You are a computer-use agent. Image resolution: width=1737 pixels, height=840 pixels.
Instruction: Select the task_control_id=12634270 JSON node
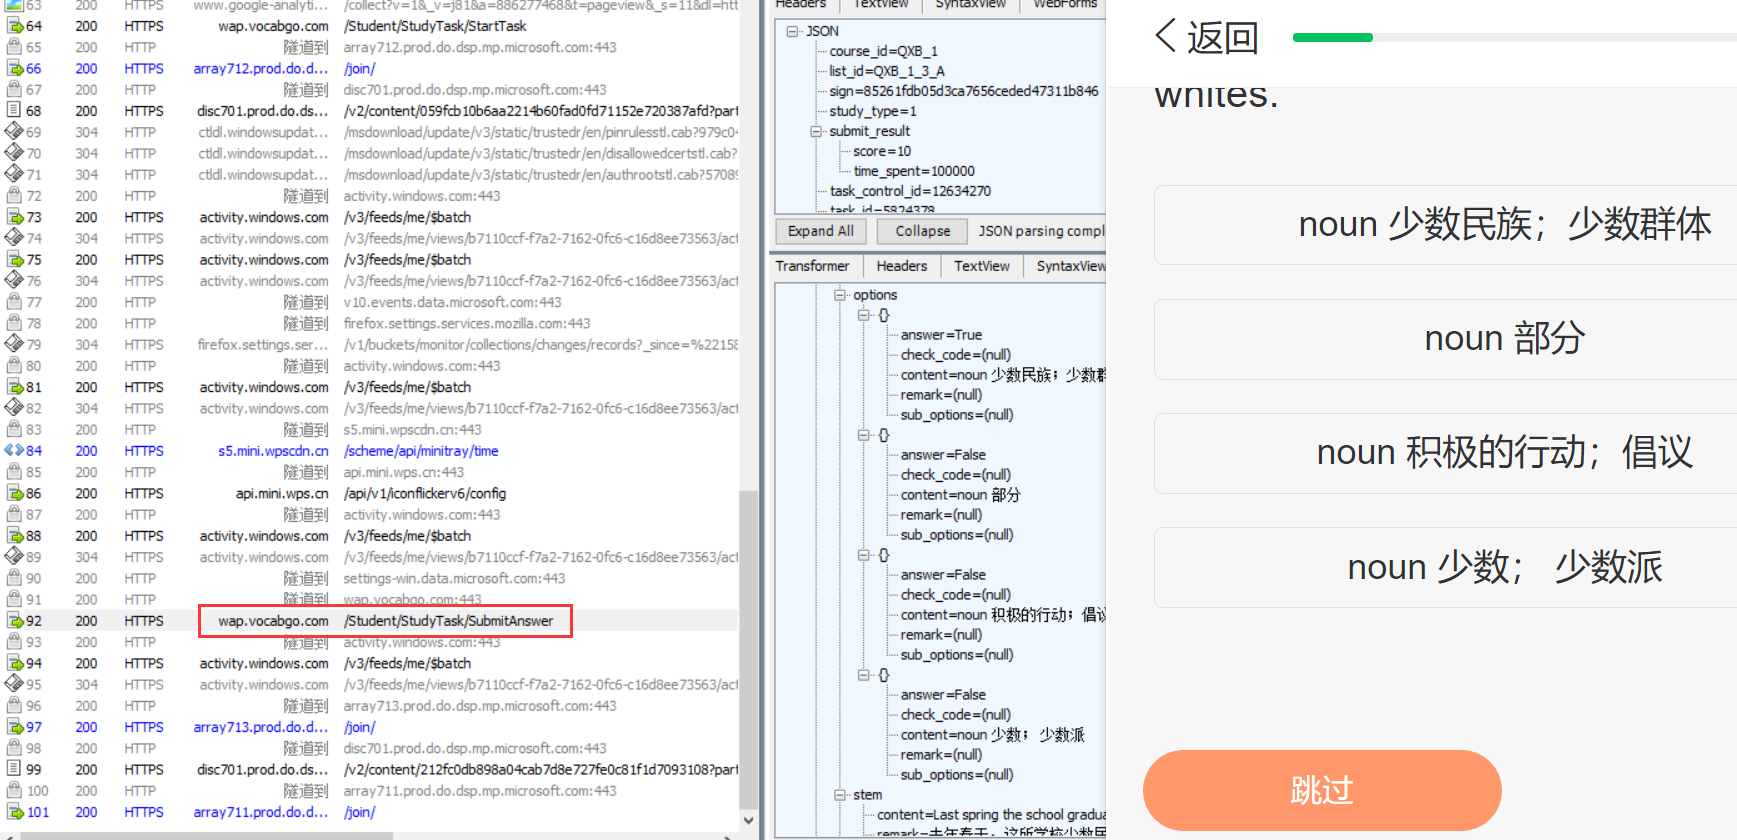pos(910,191)
